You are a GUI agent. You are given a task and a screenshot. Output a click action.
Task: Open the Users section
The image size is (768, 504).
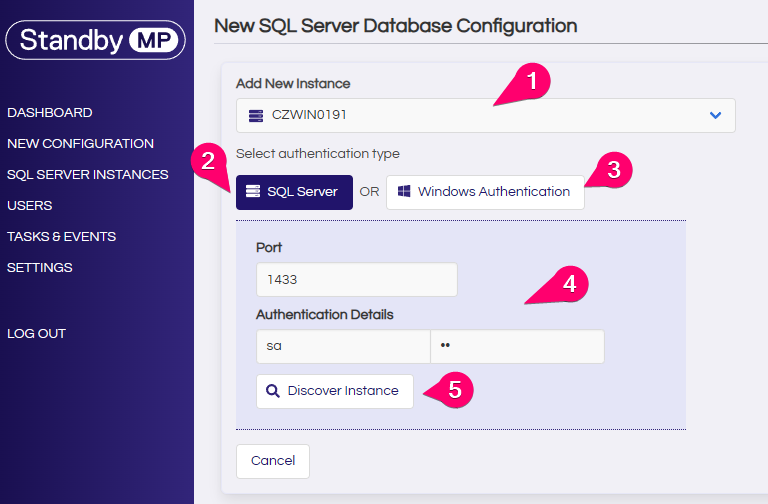tap(29, 206)
